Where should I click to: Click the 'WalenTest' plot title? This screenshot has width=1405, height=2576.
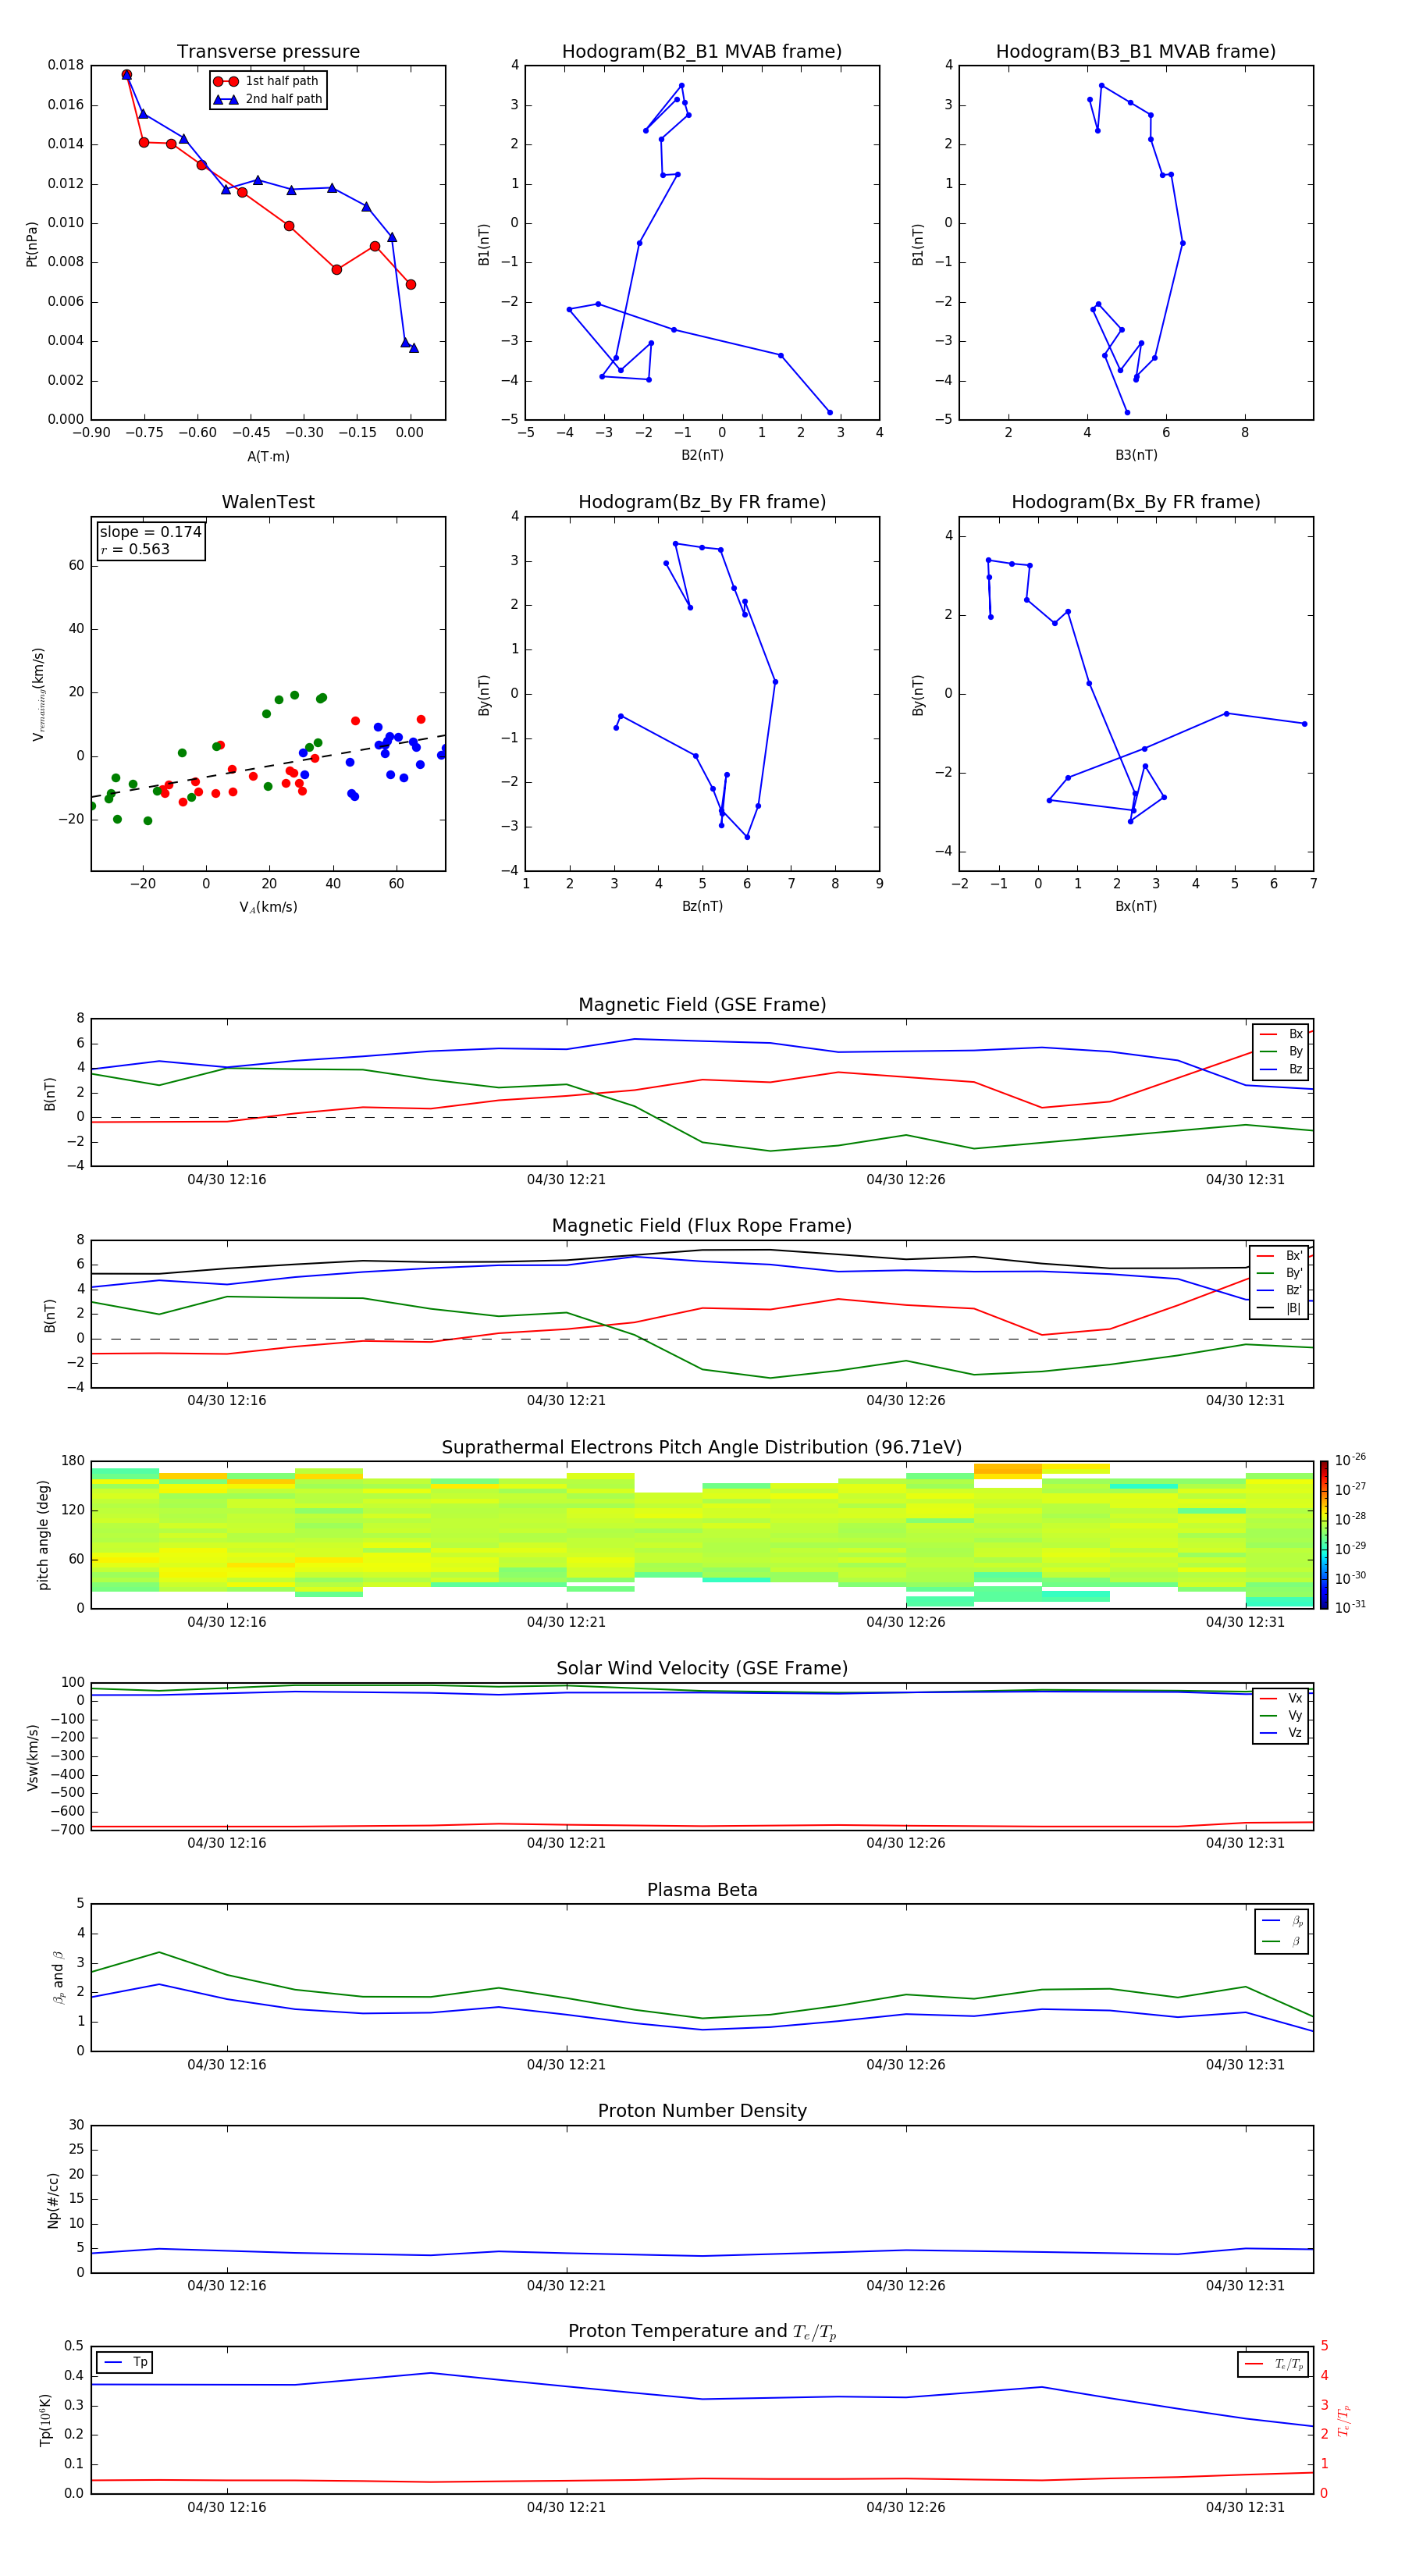[x=268, y=502]
